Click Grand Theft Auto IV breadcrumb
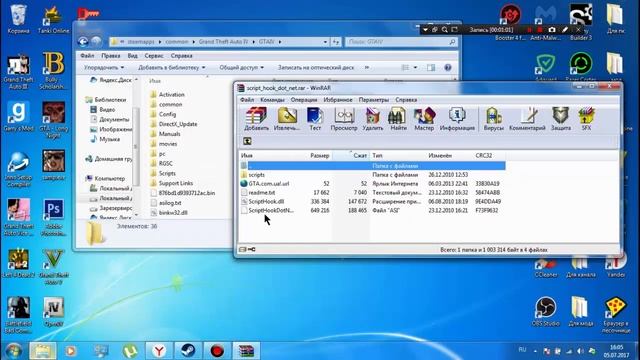Viewport: 640px width, 360px height. coord(223,42)
